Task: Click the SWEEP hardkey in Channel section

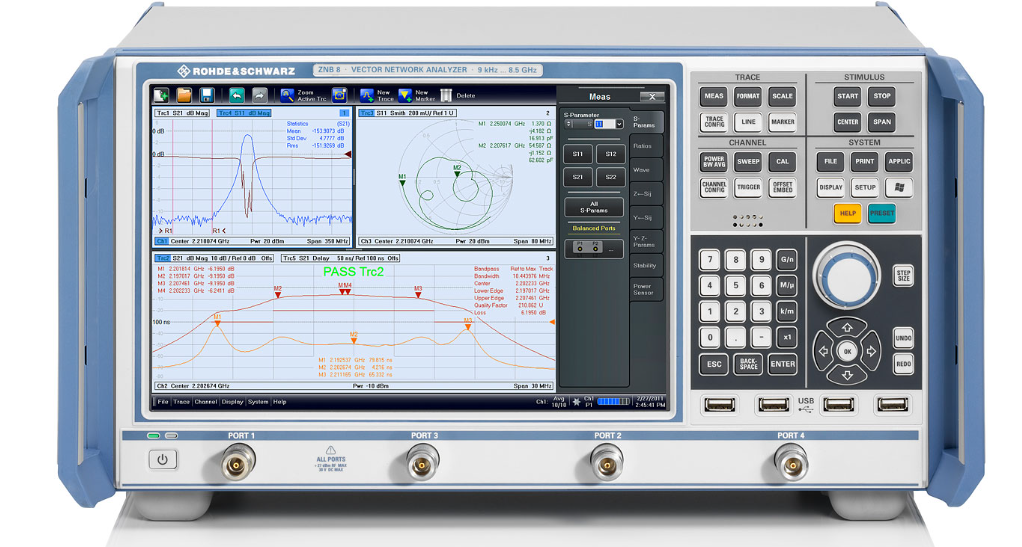Action: coord(748,162)
